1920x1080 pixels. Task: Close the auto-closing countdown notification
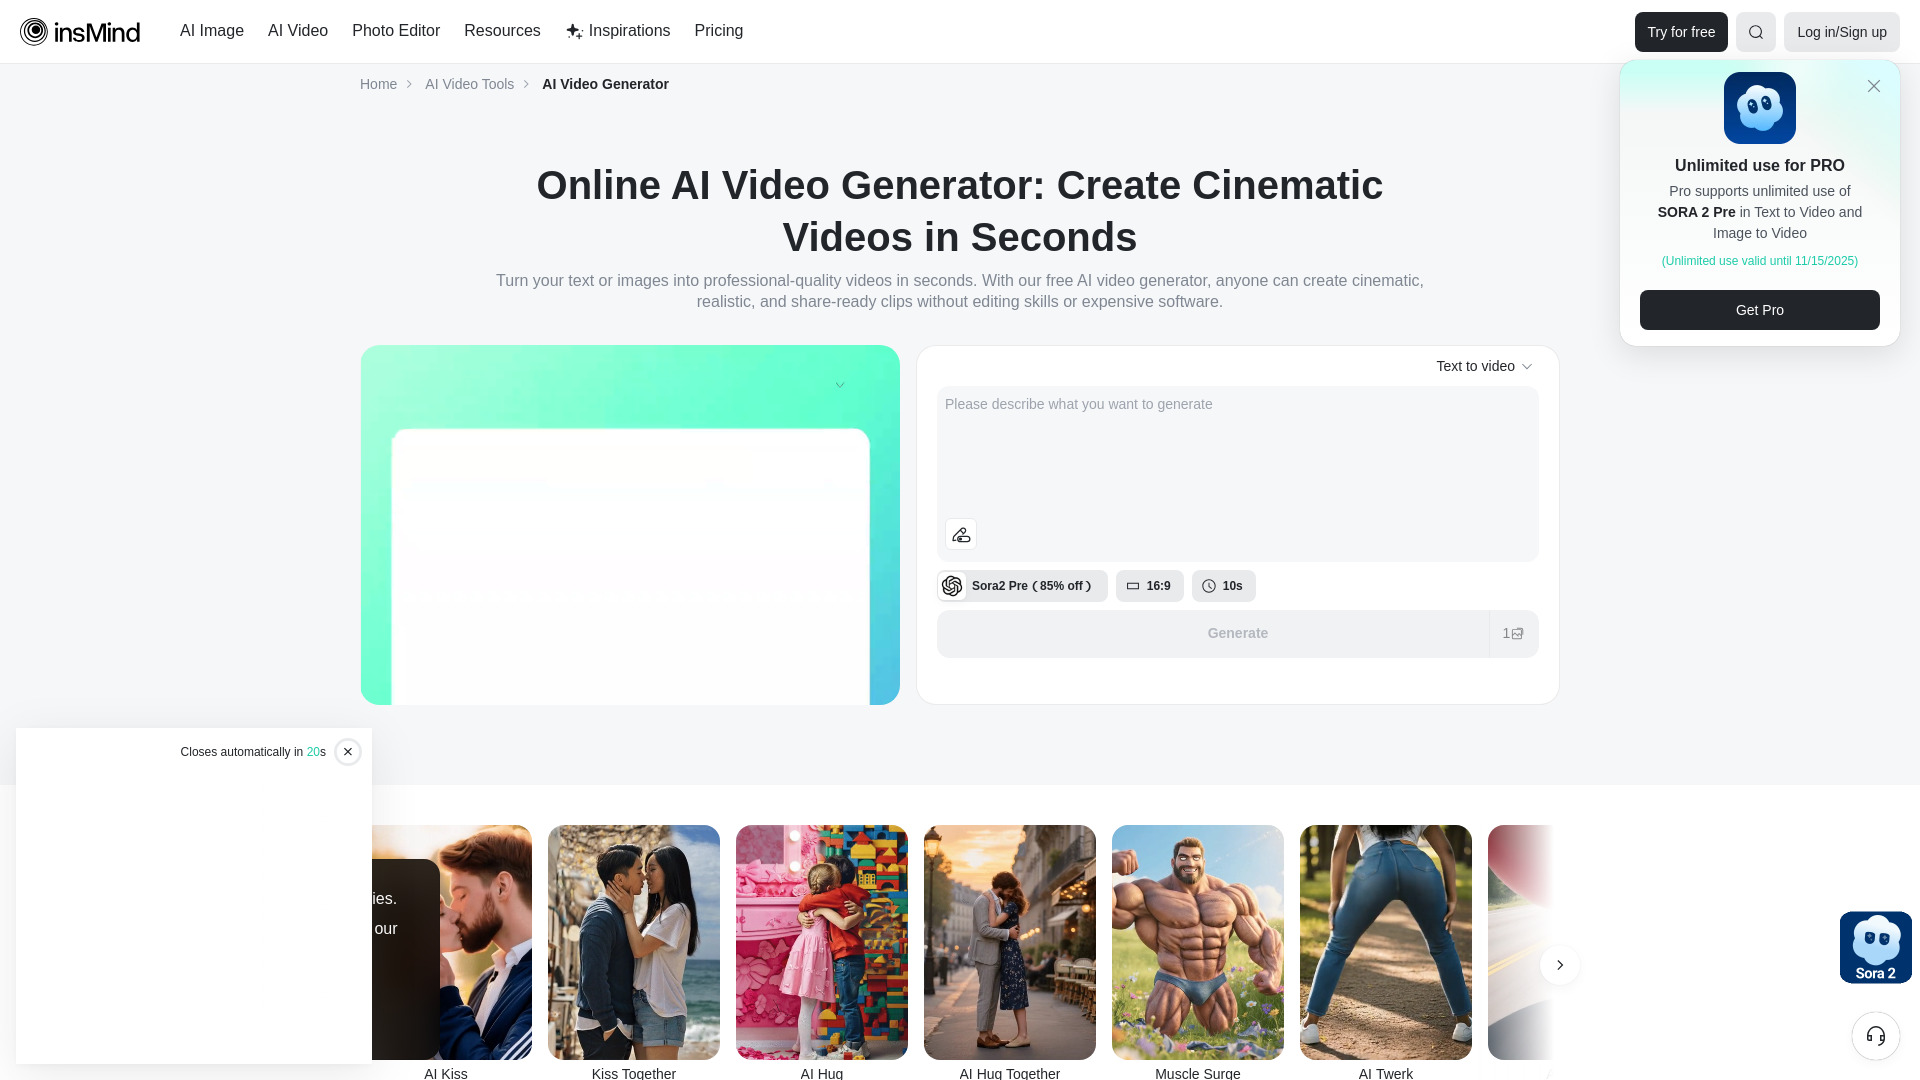coord(348,751)
